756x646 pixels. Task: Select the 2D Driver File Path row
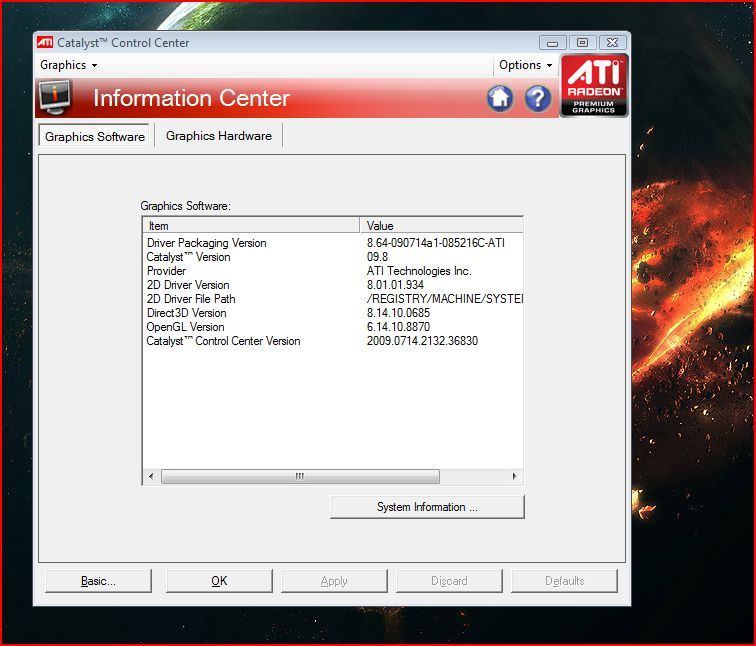(x=333, y=299)
